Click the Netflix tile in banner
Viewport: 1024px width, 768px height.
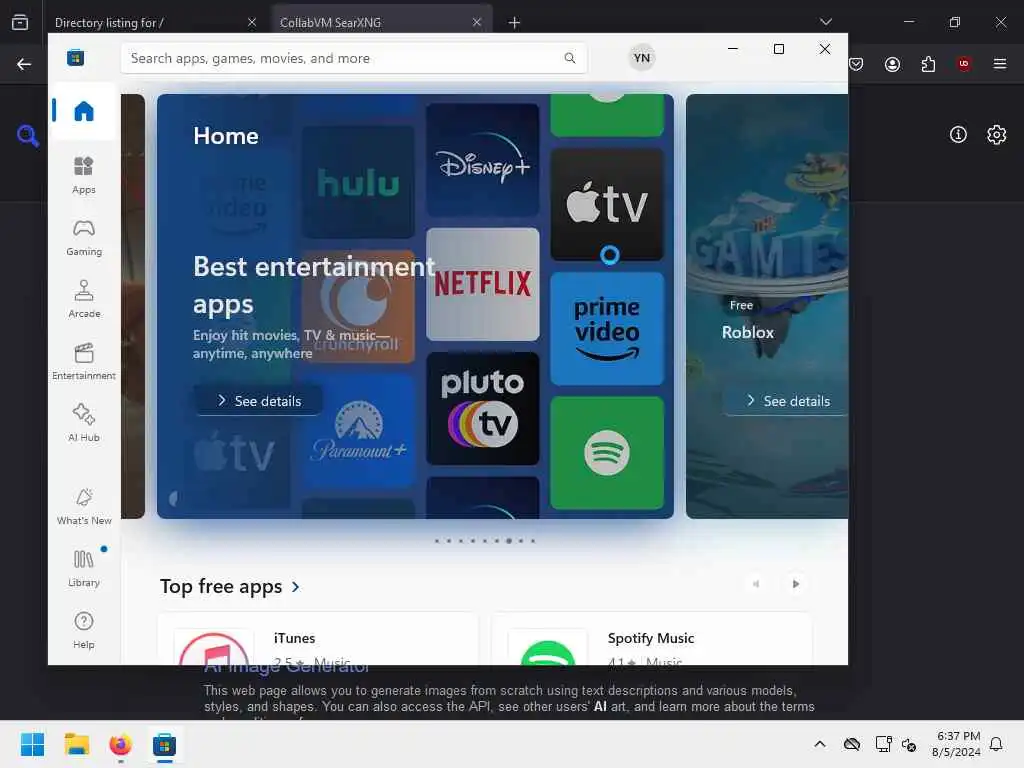point(483,284)
